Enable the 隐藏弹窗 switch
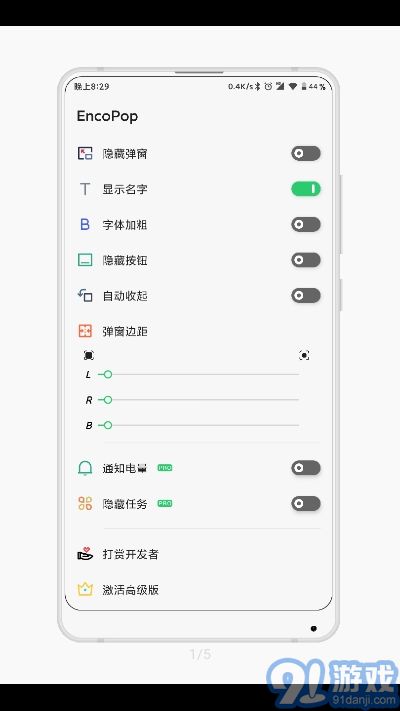 [x=306, y=153]
